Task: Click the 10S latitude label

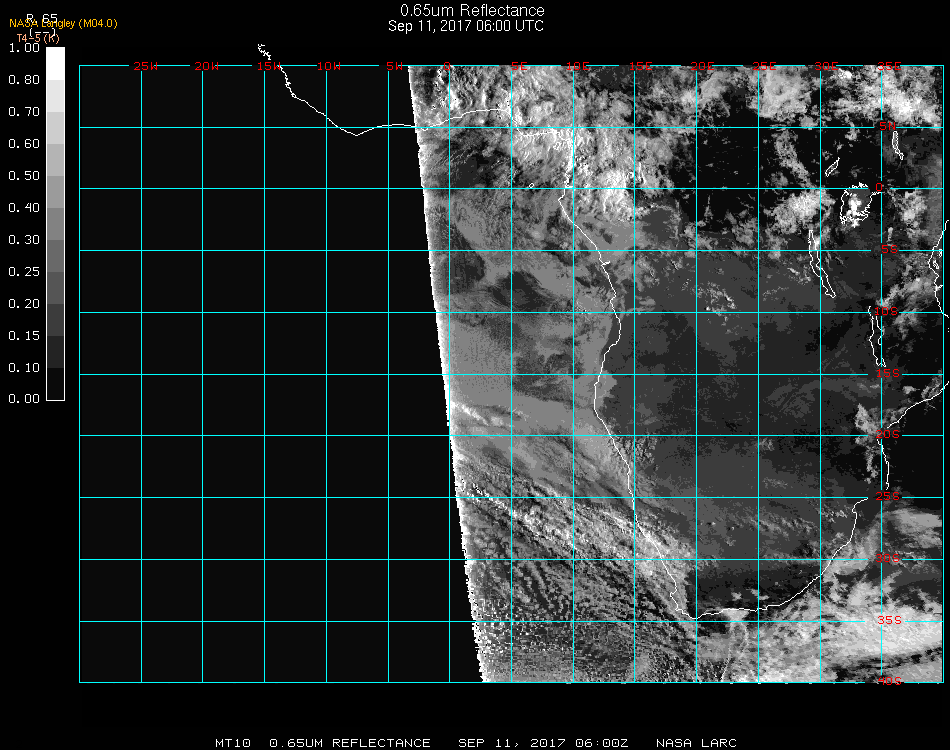Action: point(886,311)
